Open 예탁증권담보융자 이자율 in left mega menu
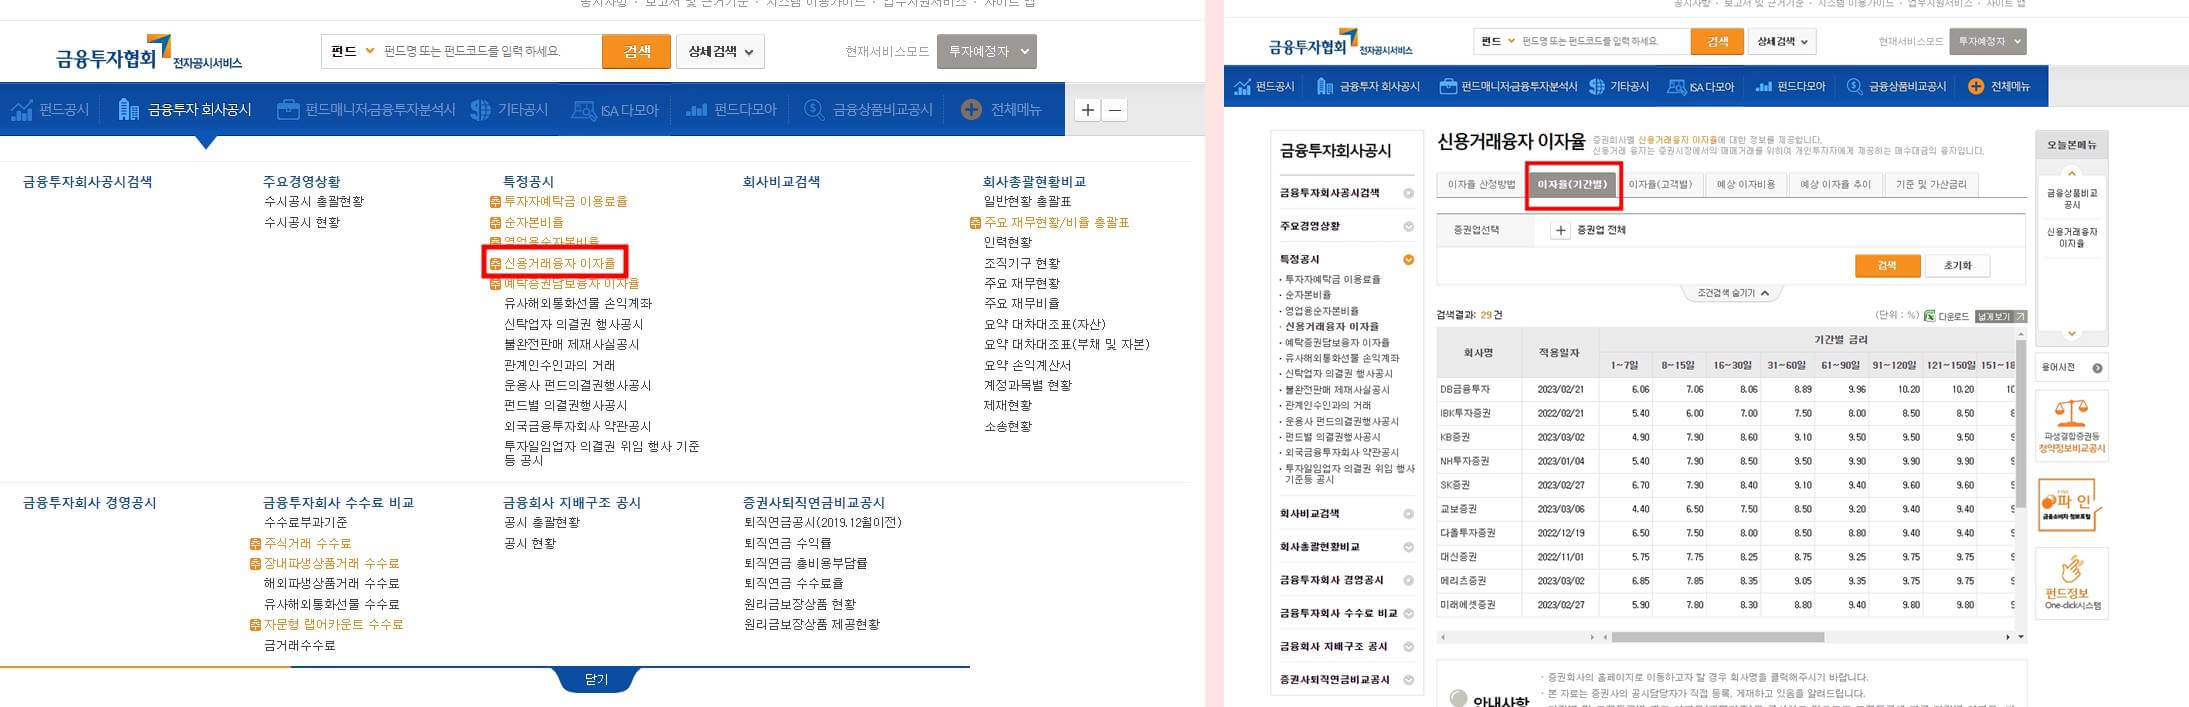Viewport: 2189px width, 707px height. click(x=570, y=284)
